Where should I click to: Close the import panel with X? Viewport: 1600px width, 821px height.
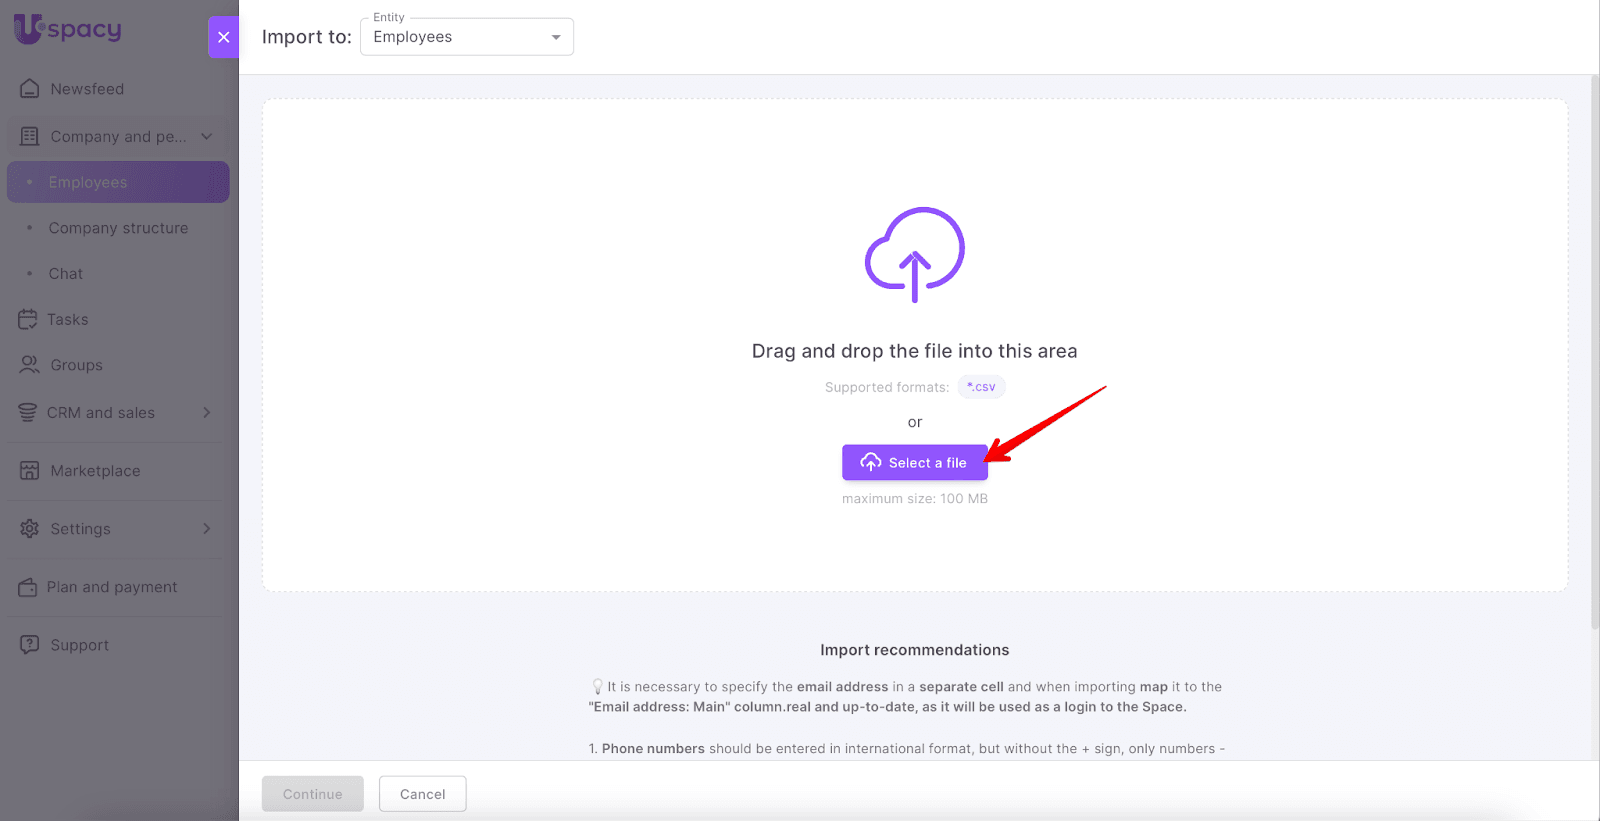(224, 37)
